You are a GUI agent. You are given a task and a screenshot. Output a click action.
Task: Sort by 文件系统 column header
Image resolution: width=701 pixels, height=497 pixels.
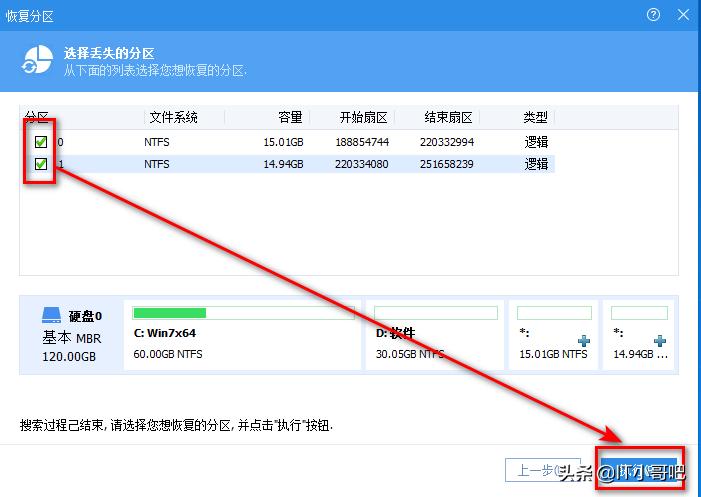click(173, 118)
